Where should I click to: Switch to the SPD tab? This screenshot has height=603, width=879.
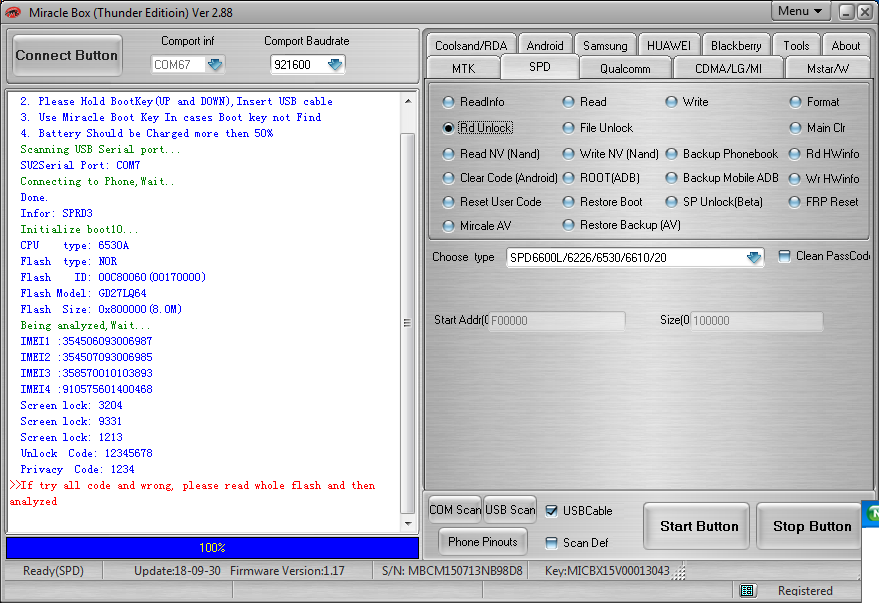click(x=539, y=67)
